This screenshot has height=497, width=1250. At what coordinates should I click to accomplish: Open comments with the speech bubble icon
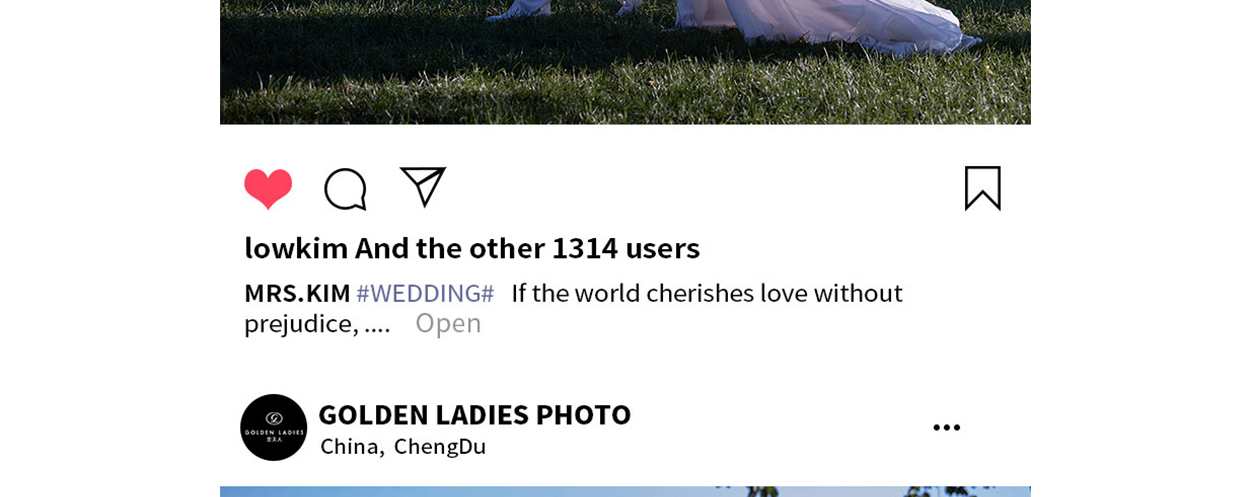tap(345, 189)
